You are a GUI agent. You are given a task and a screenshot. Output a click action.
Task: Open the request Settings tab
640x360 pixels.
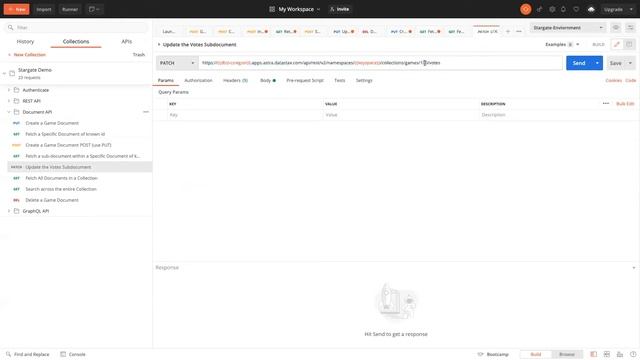364,80
